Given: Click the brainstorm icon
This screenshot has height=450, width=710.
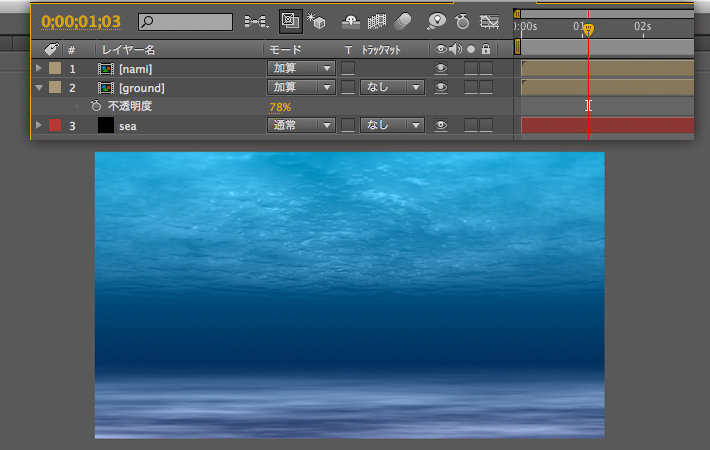Looking at the screenshot, I should coord(437,21).
